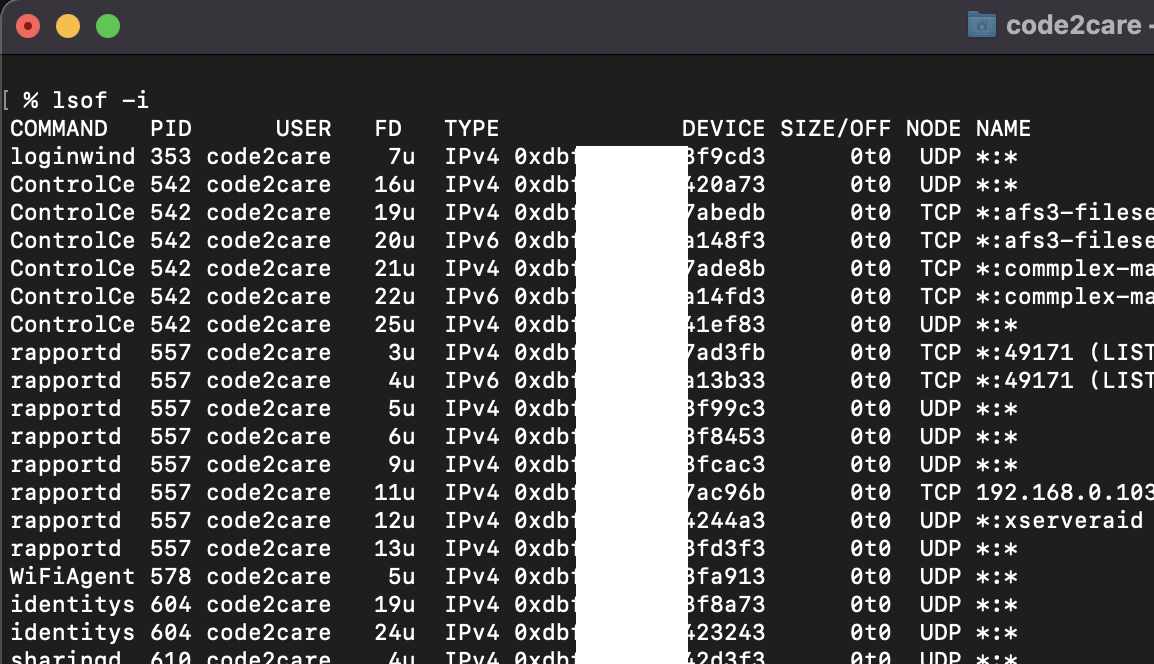
Task: Click the COMMAND column header text
Action: (59, 128)
